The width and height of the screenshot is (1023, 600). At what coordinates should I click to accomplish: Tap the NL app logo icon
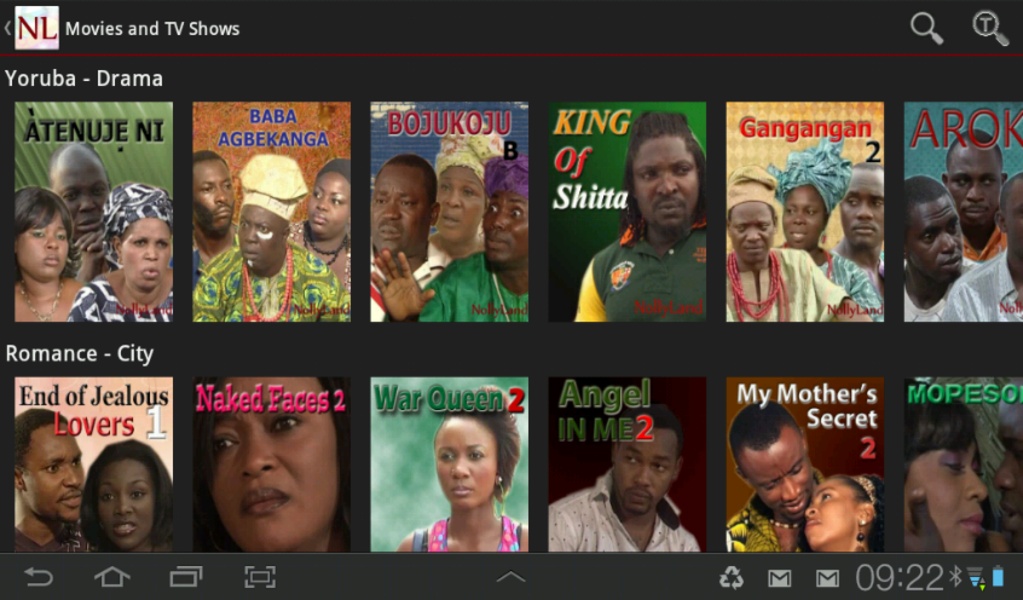point(37,28)
